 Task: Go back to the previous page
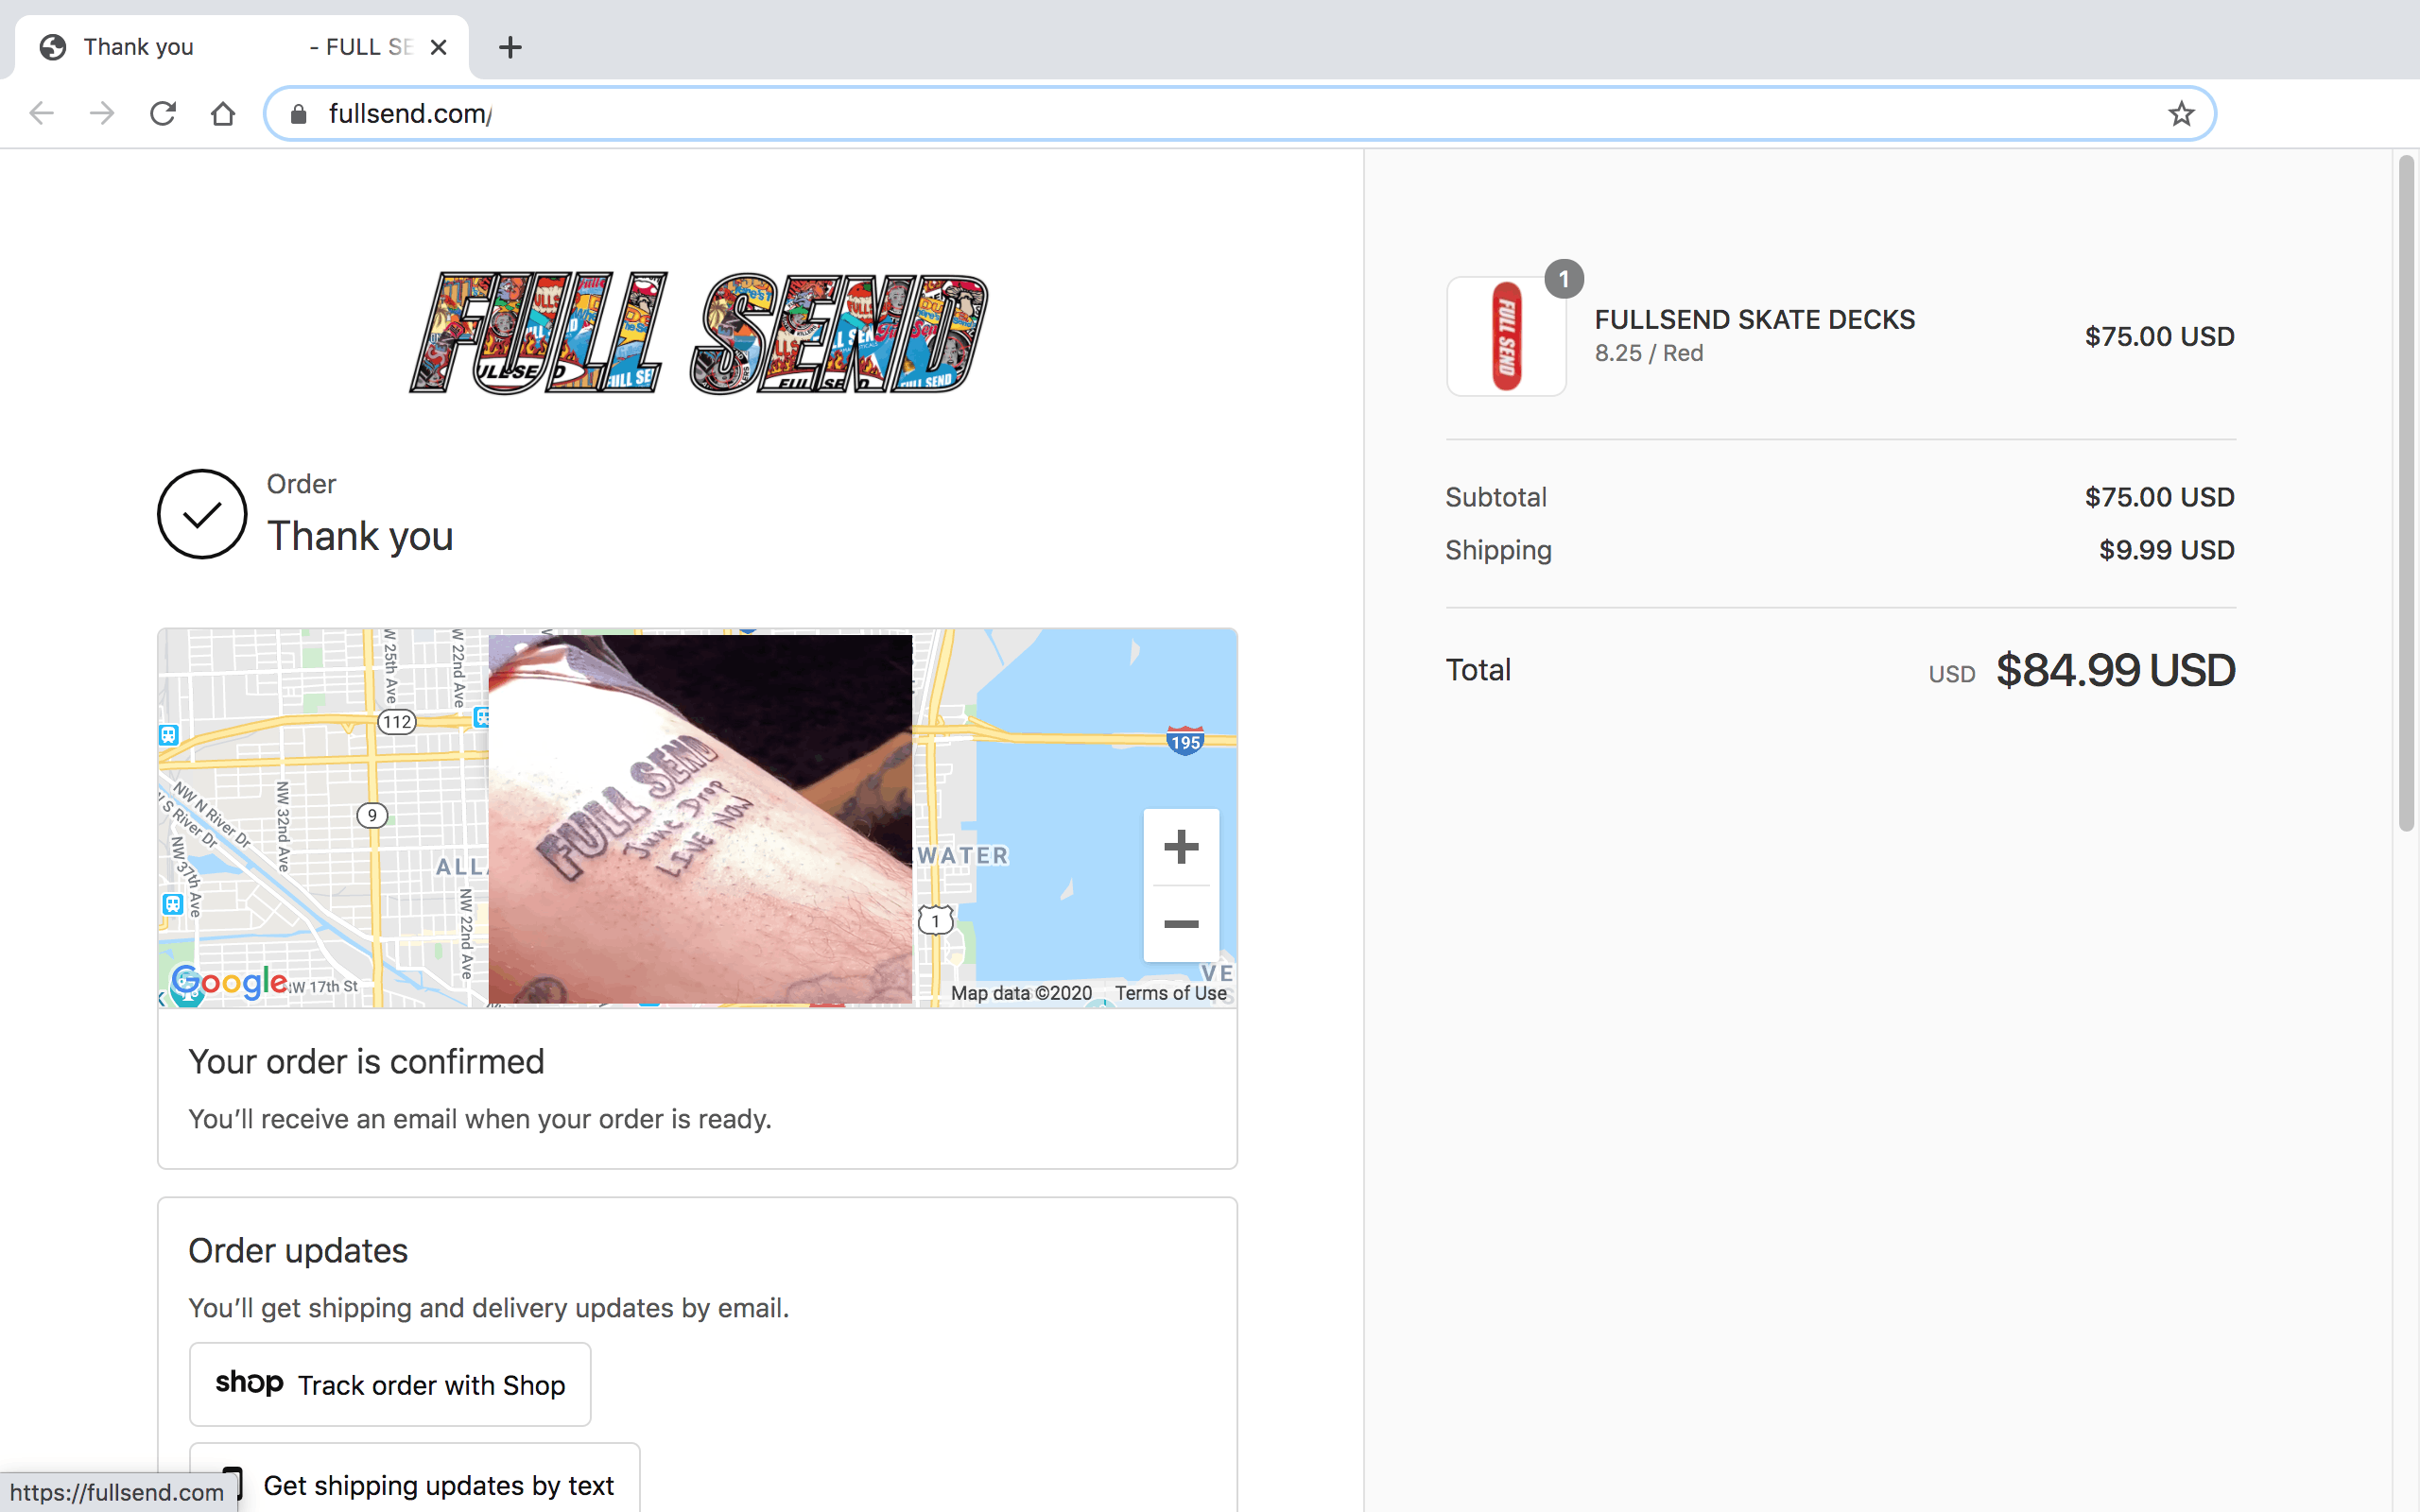coord(41,113)
